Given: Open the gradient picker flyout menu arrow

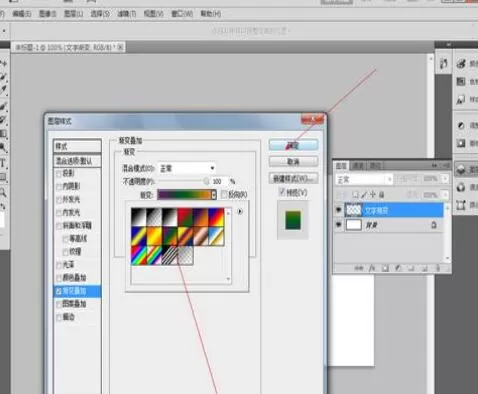Looking at the screenshot, I should click(x=240, y=211).
